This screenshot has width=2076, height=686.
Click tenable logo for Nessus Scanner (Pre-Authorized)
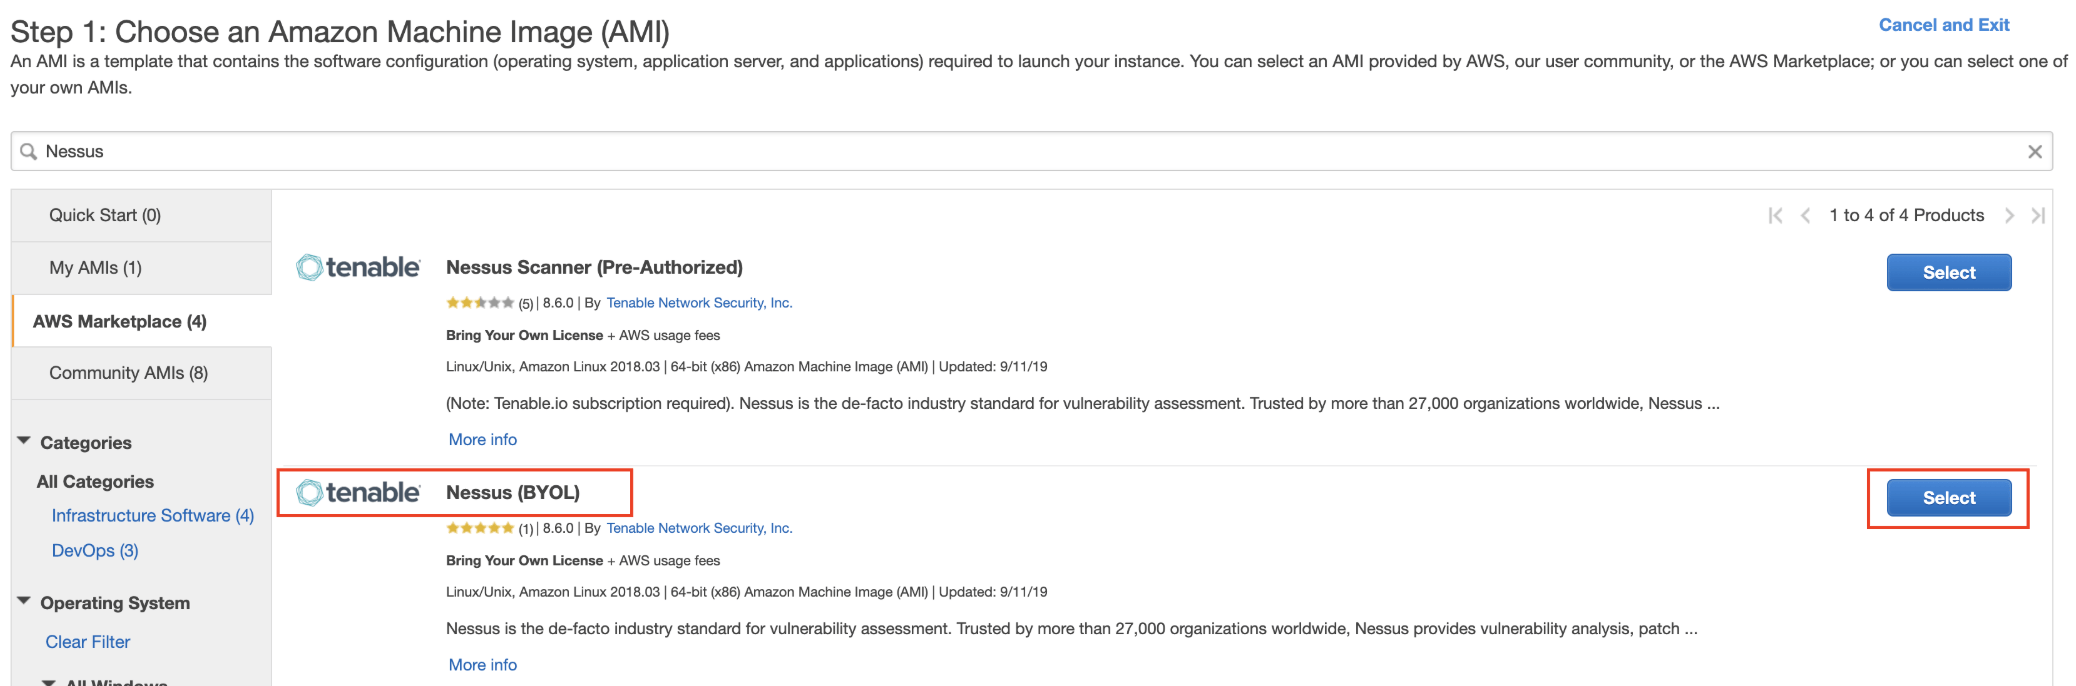358,267
